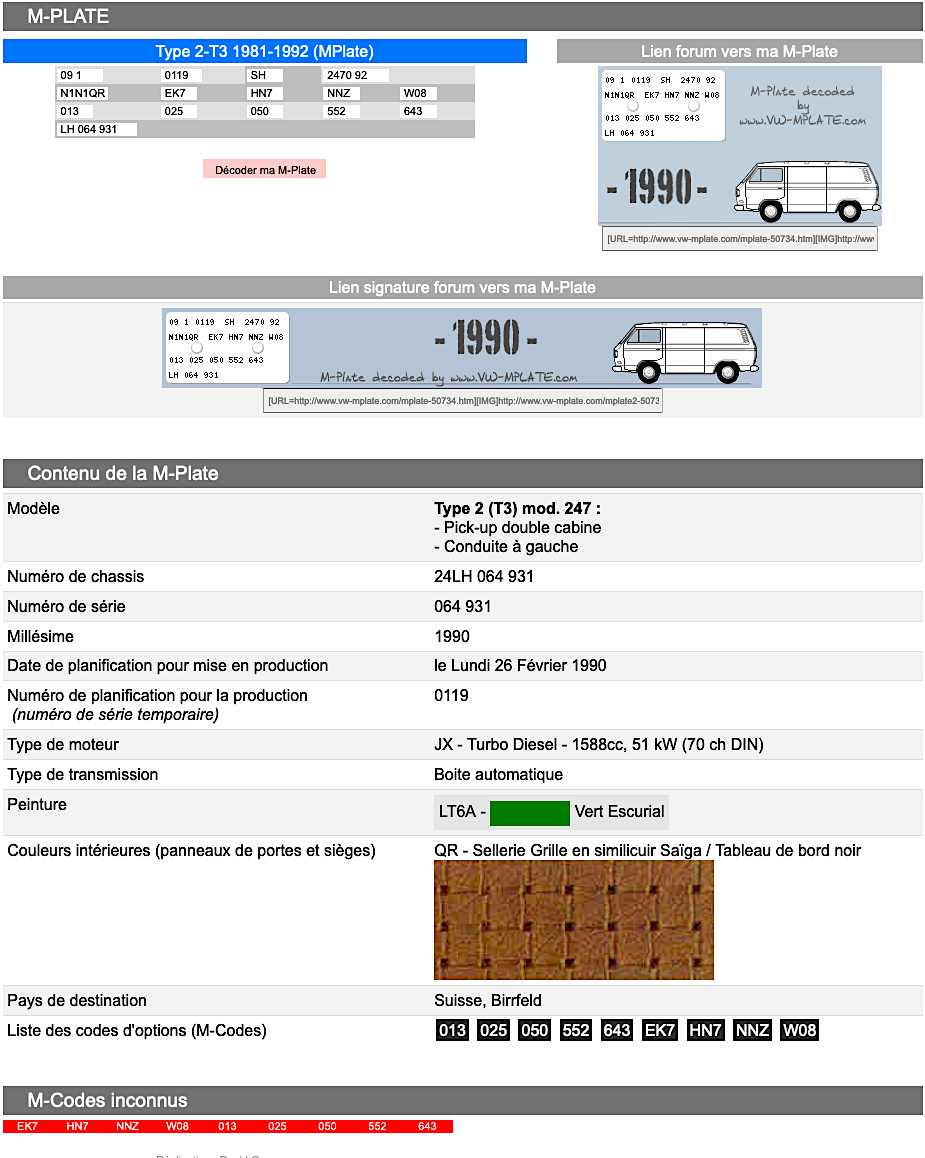
Task: Select the black 'HN7' option code badge
Action: [x=705, y=1030]
